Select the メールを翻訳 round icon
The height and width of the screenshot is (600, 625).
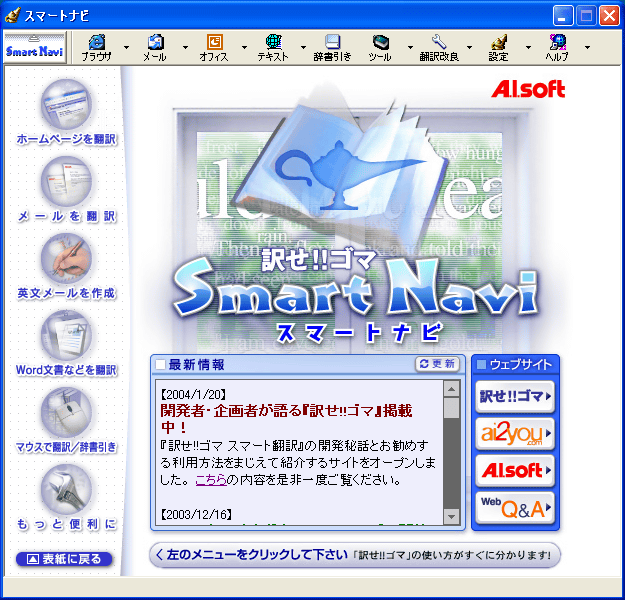pos(66,181)
